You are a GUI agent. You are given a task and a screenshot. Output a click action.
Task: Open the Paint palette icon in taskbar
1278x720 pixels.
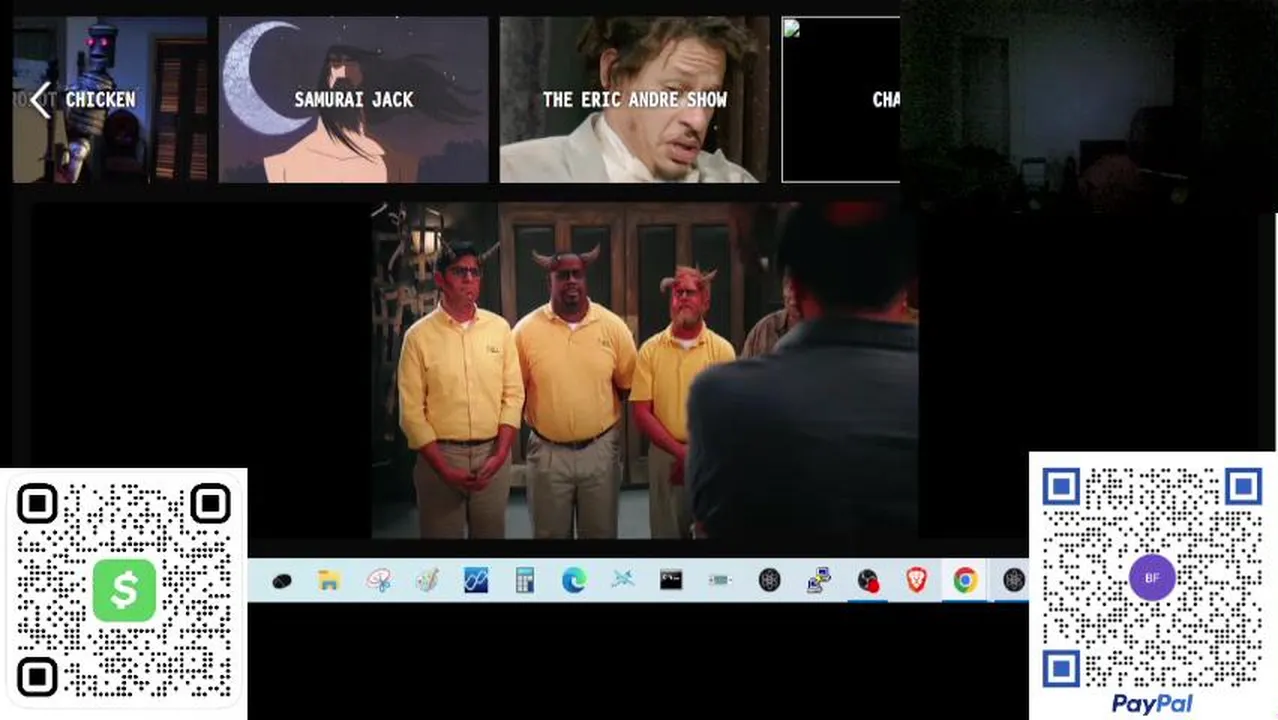pyautogui.click(x=427, y=580)
